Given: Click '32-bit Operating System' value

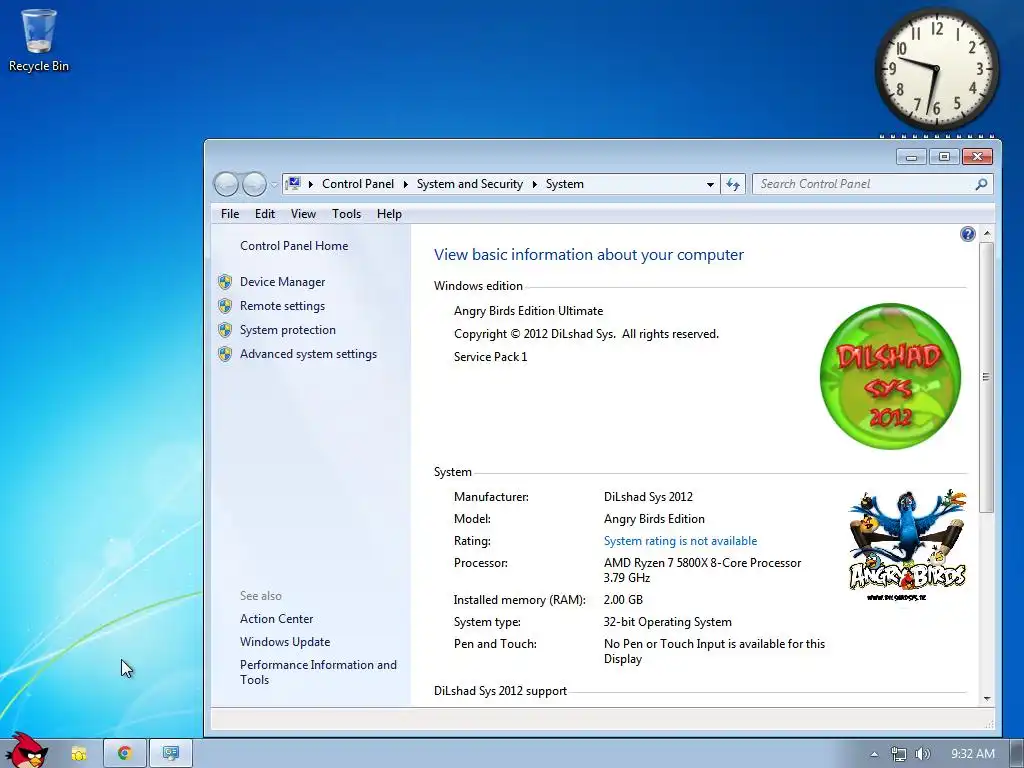Looking at the screenshot, I should pyautogui.click(x=667, y=622).
